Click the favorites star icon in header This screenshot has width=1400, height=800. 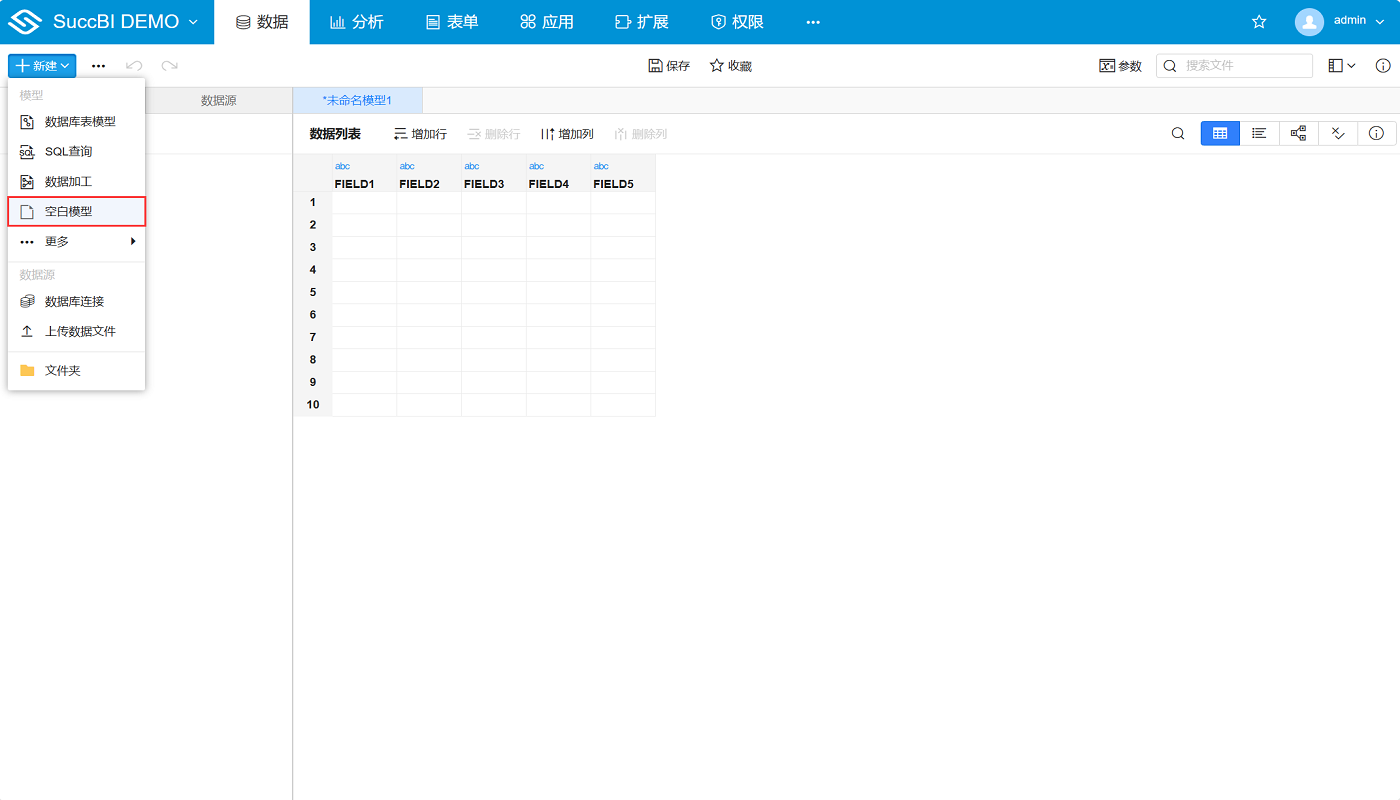click(x=1259, y=22)
